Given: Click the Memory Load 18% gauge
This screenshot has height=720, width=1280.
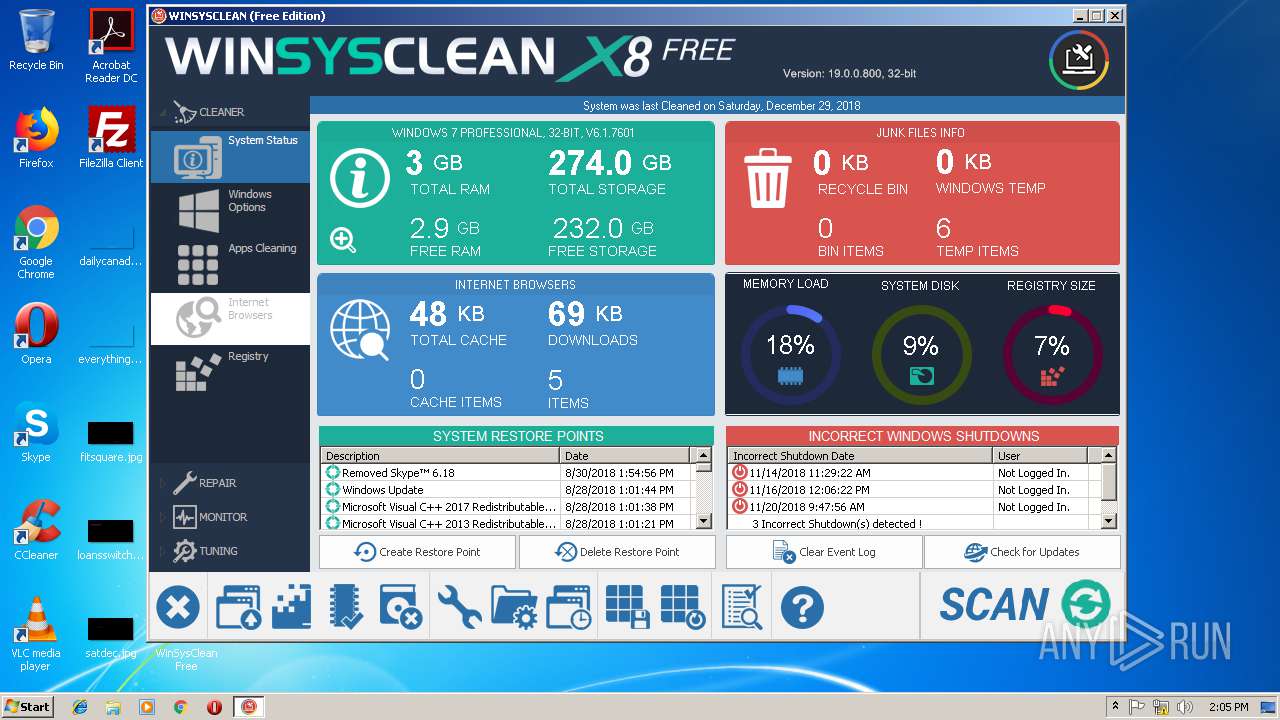Looking at the screenshot, I should 790,354.
